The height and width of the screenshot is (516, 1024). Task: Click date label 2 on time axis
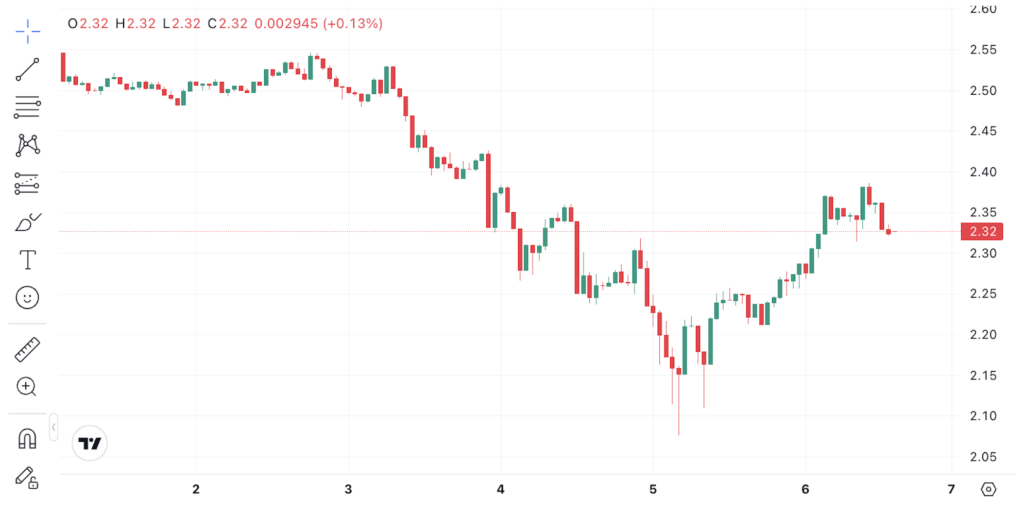pos(196,489)
